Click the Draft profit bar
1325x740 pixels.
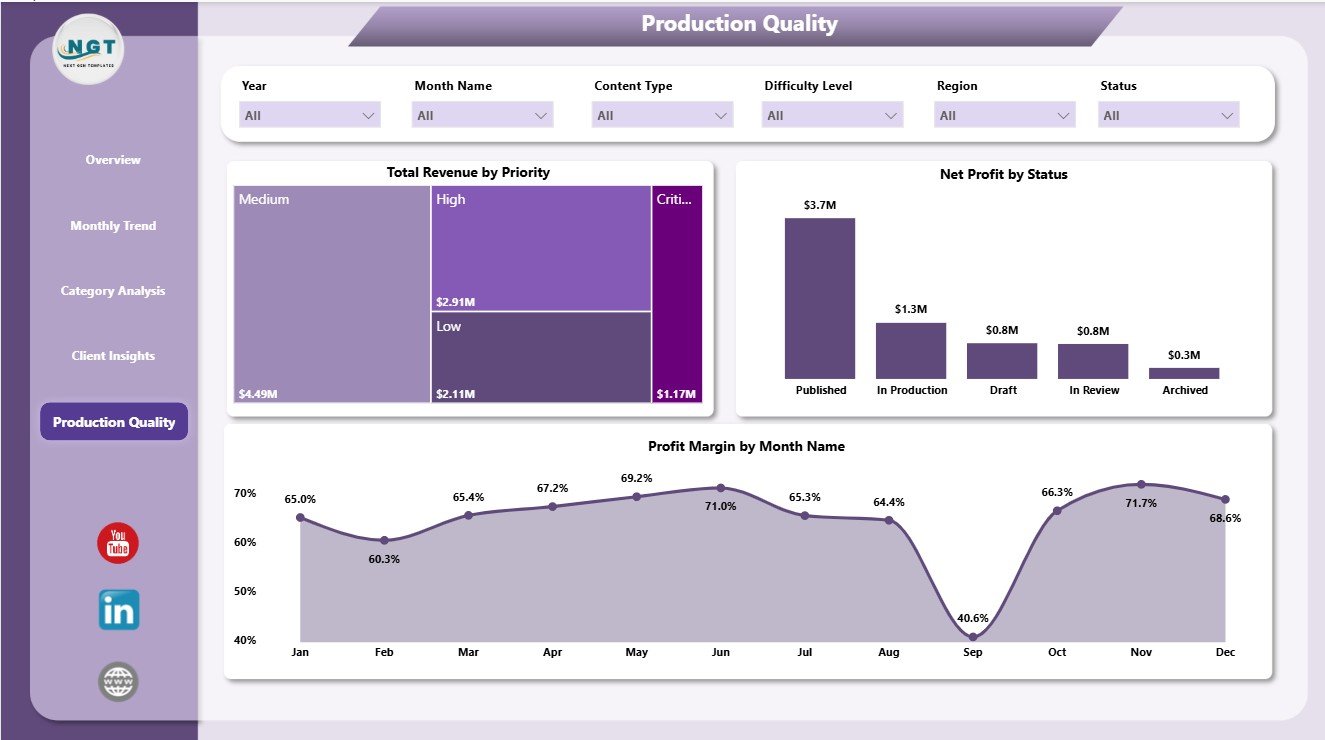(1002, 361)
